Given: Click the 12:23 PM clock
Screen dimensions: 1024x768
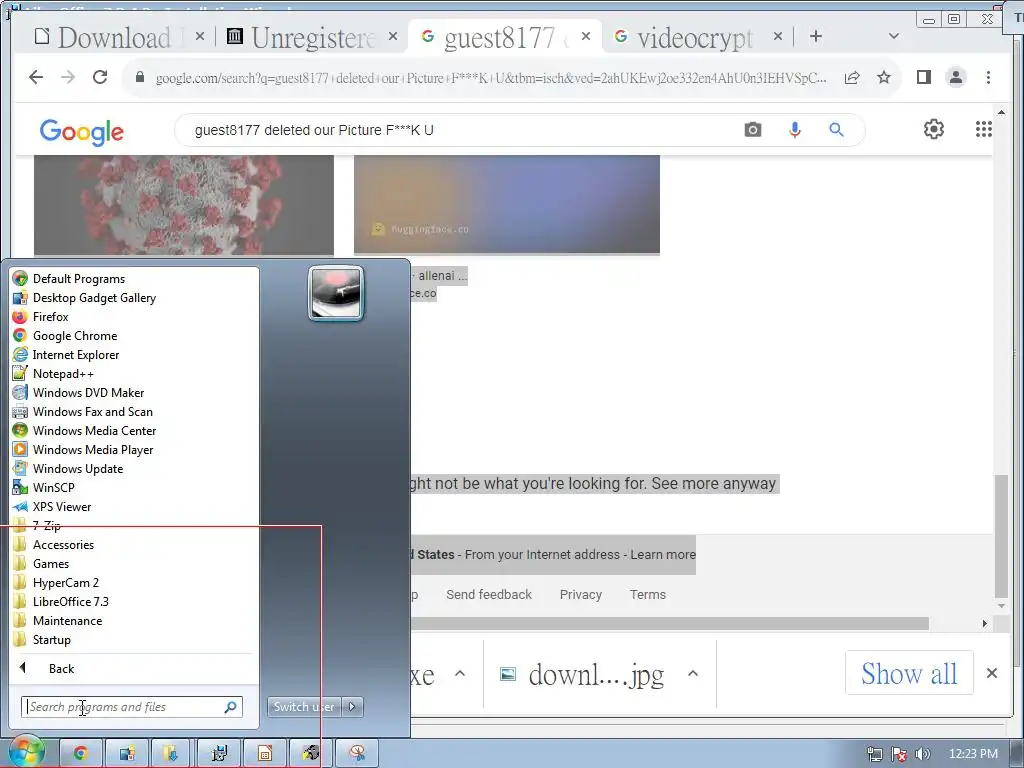Looking at the screenshot, I should pos(973,754).
